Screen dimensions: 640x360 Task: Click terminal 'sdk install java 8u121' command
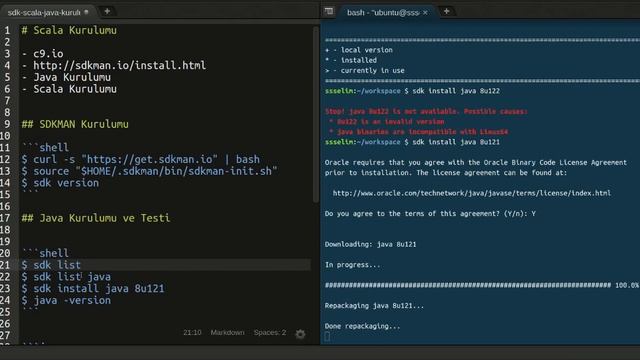coord(456,142)
